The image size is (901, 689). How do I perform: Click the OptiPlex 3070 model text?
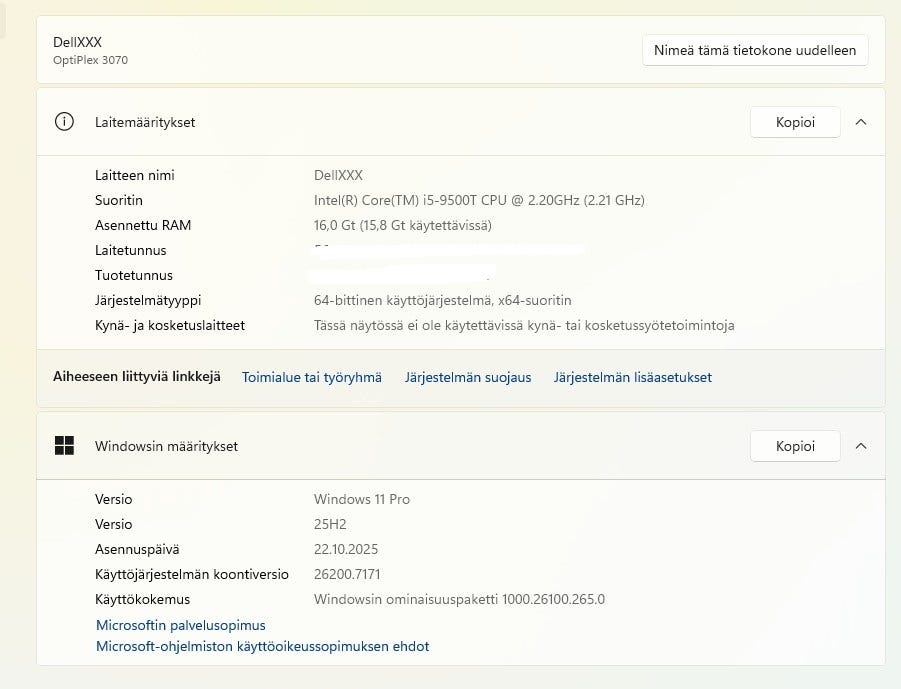90,60
